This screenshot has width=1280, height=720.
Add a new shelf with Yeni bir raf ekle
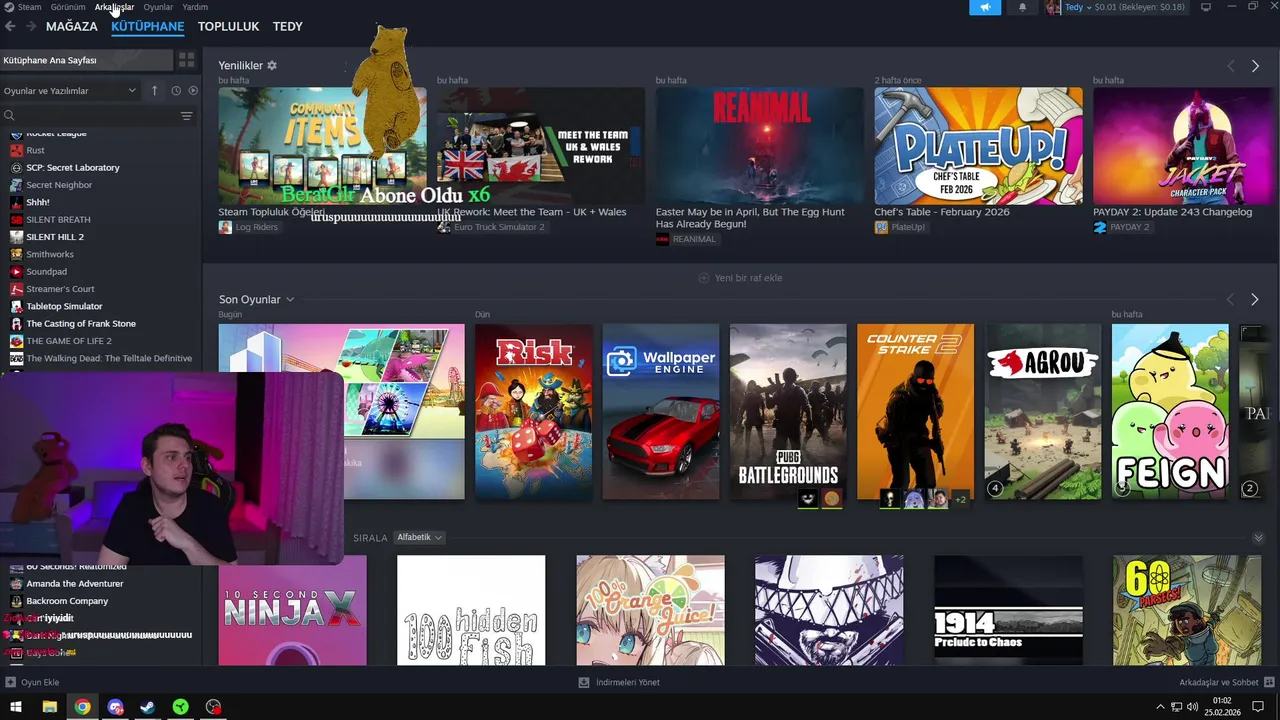(x=740, y=278)
